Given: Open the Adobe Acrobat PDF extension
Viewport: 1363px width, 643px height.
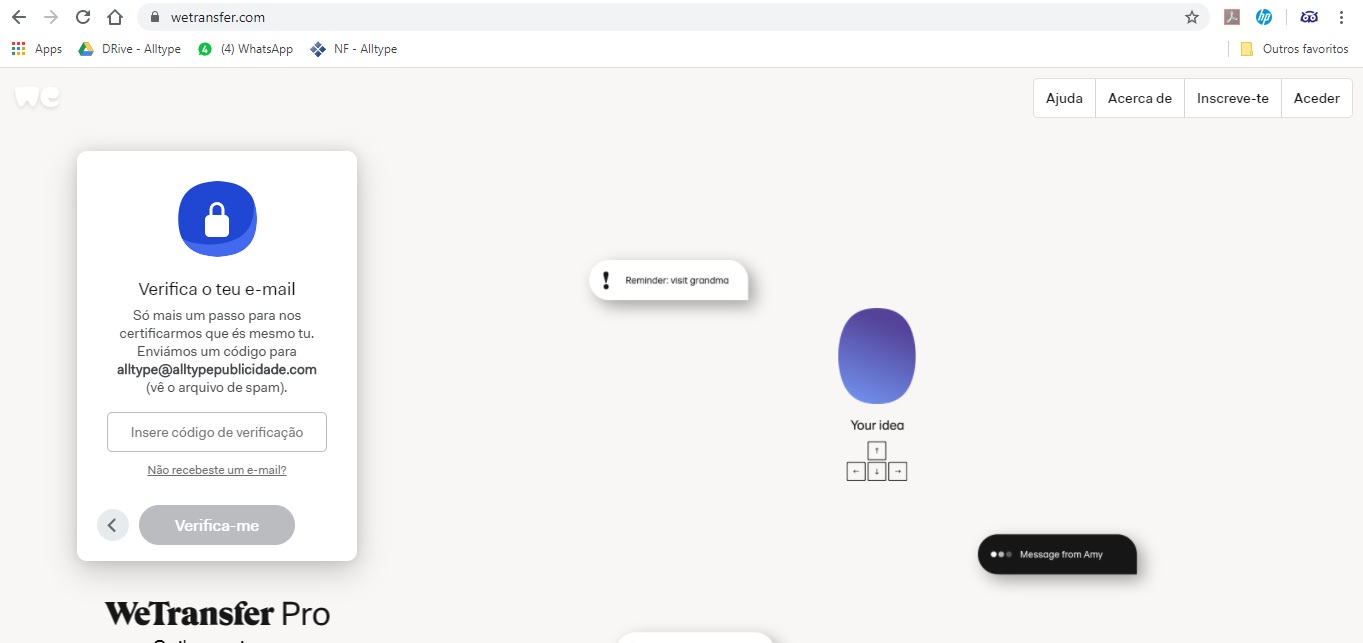Looking at the screenshot, I should [x=1232, y=17].
